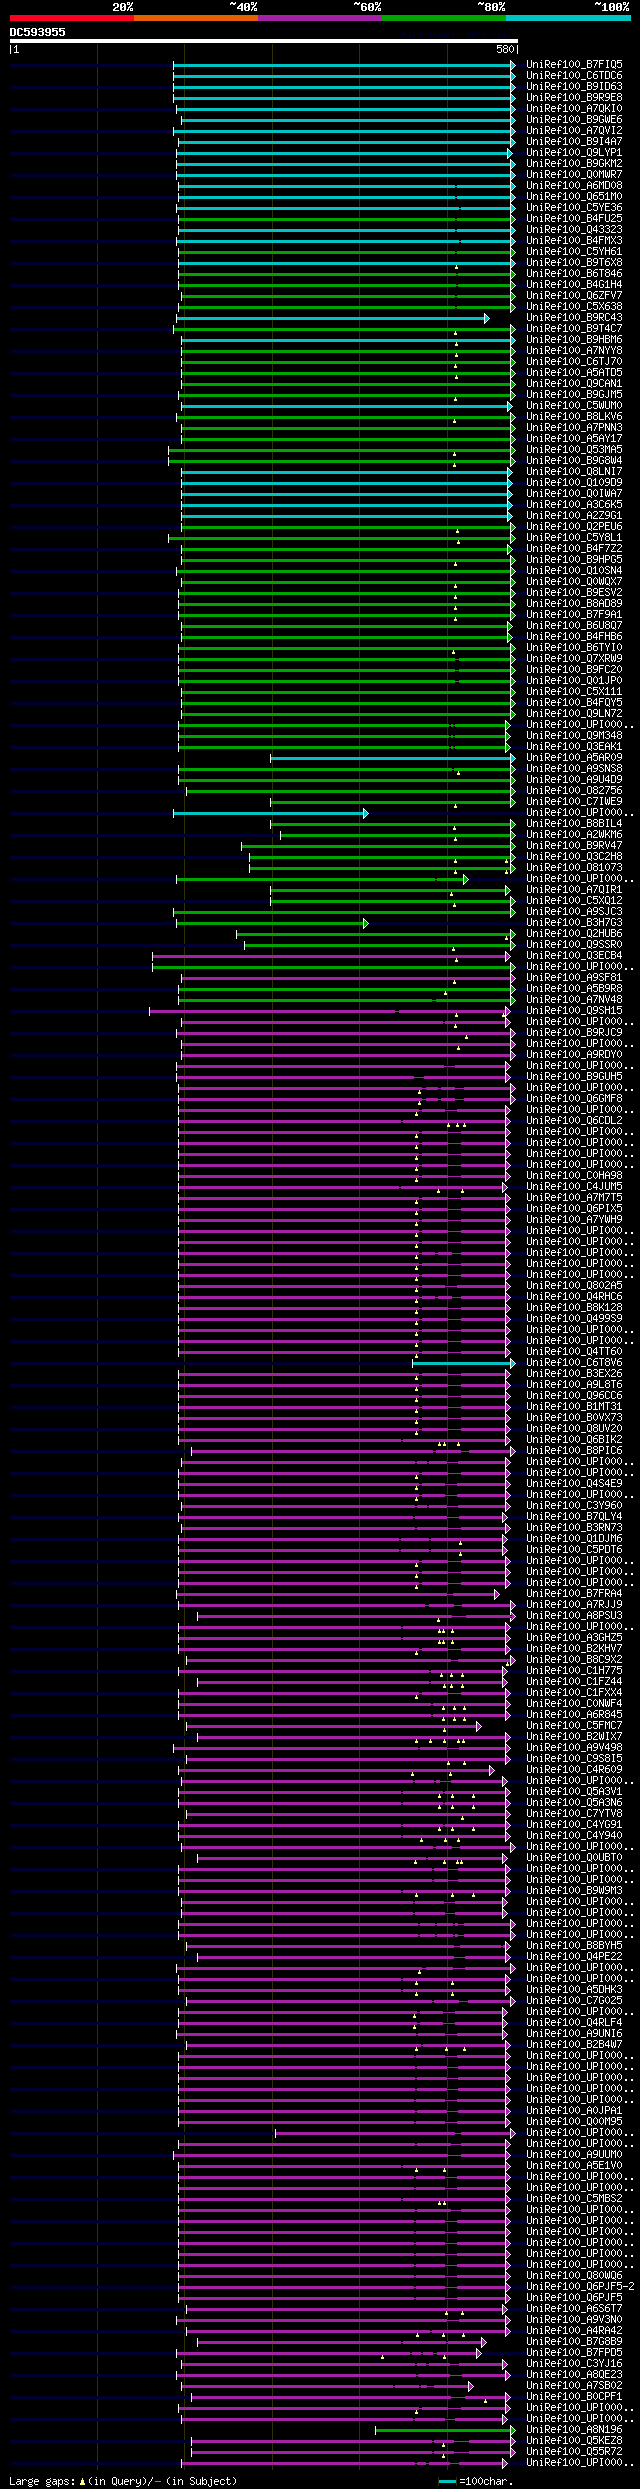Viewport: 640px width, 2489px height.
Task: Select the UniRef100_Q0MWR7 label
Action: 574,174
